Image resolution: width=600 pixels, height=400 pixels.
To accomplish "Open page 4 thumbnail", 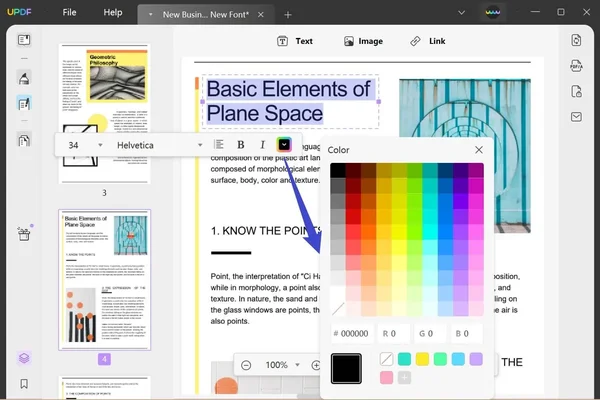I will tap(104, 280).
